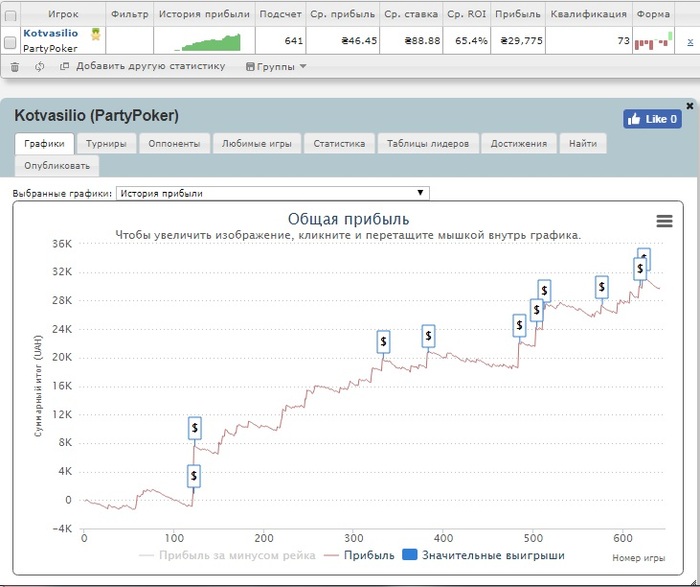Viewport: 700px width, 587px height.
Task: Toggle Прибыль за минусом рейка legend
Action: [228, 556]
